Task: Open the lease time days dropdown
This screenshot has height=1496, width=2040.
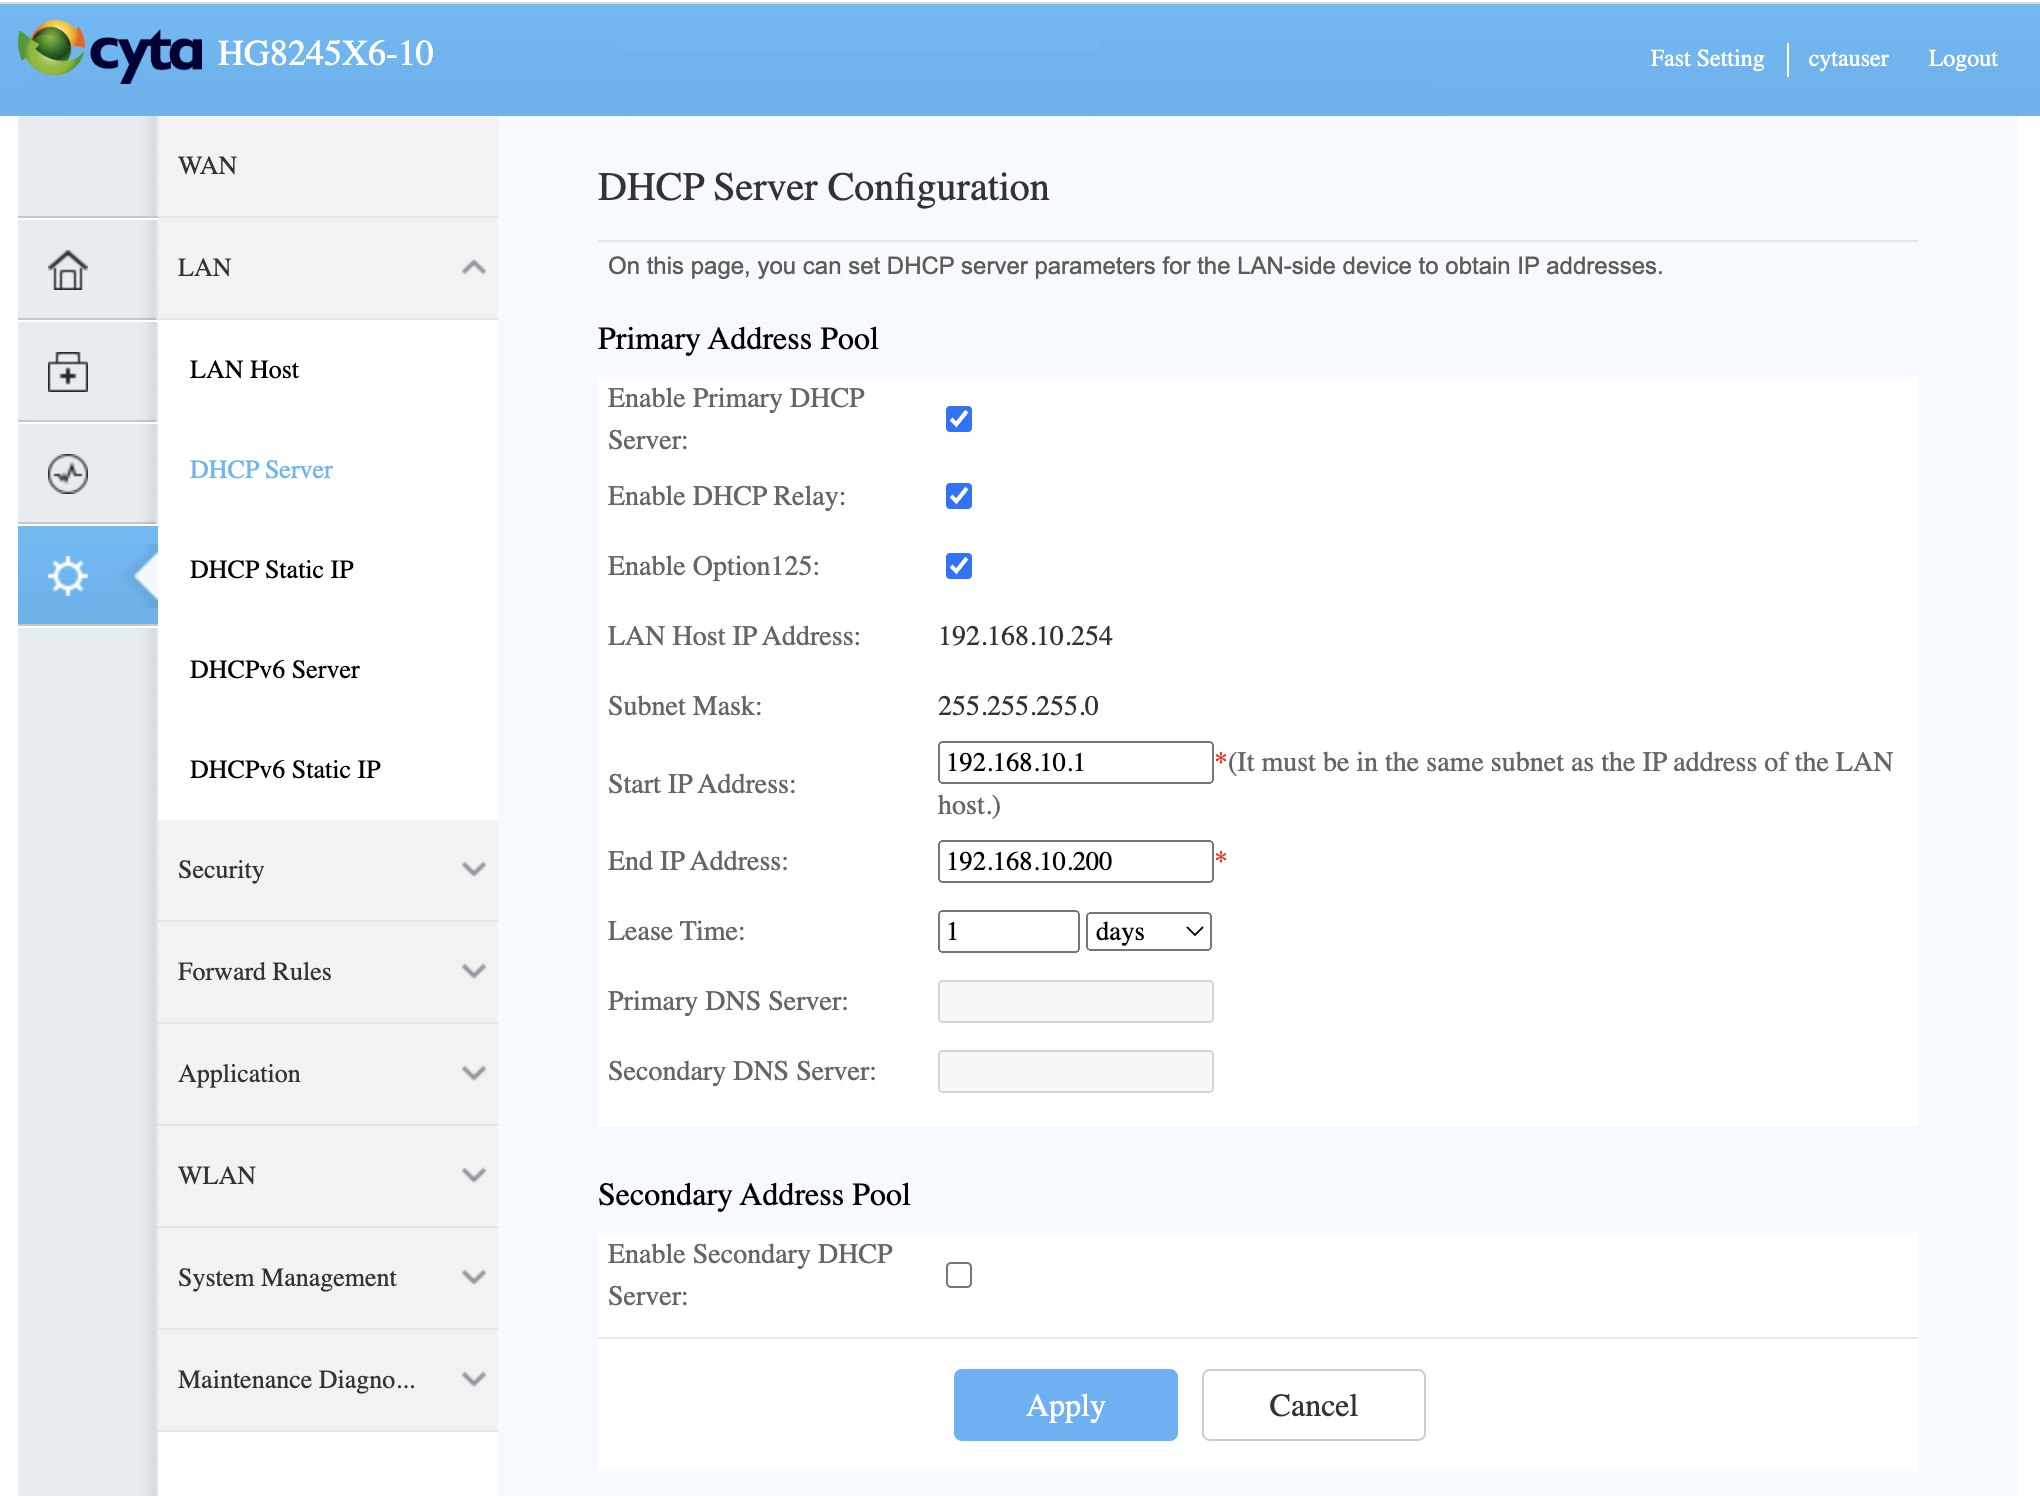Action: (1148, 932)
